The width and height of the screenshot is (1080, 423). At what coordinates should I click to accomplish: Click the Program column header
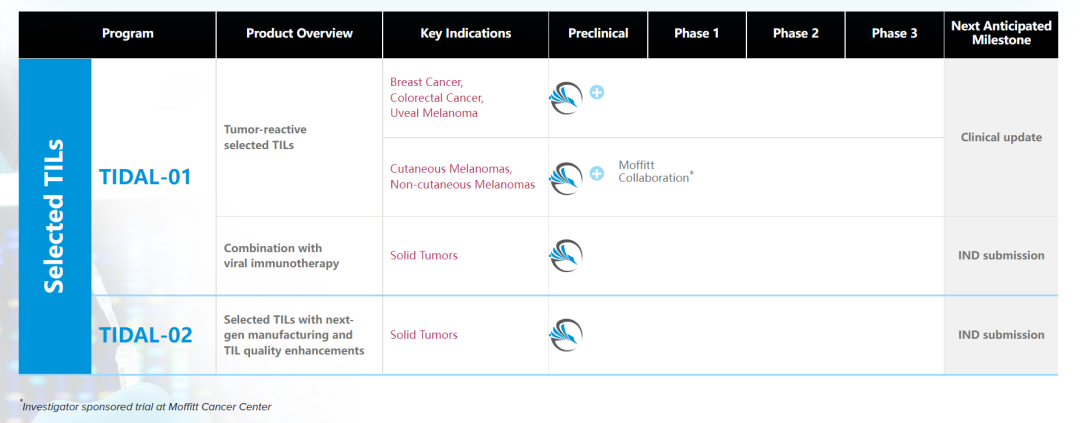click(x=128, y=33)
